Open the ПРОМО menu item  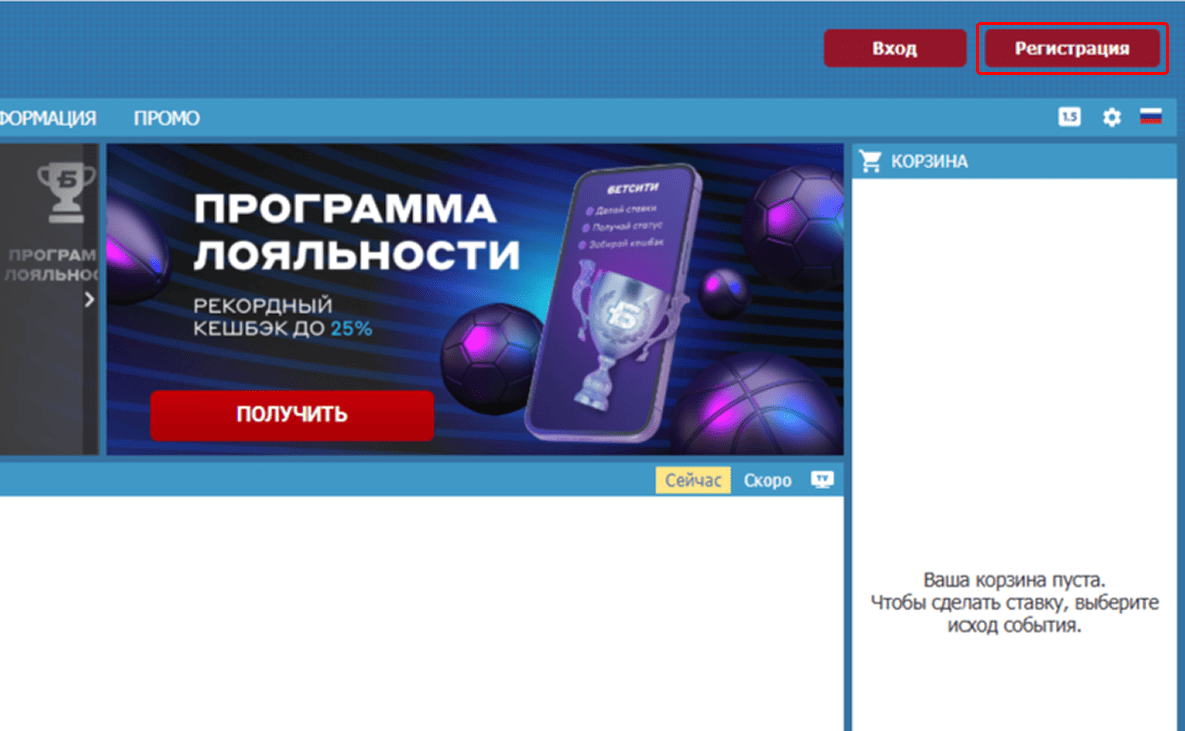(x=167, y=118)
